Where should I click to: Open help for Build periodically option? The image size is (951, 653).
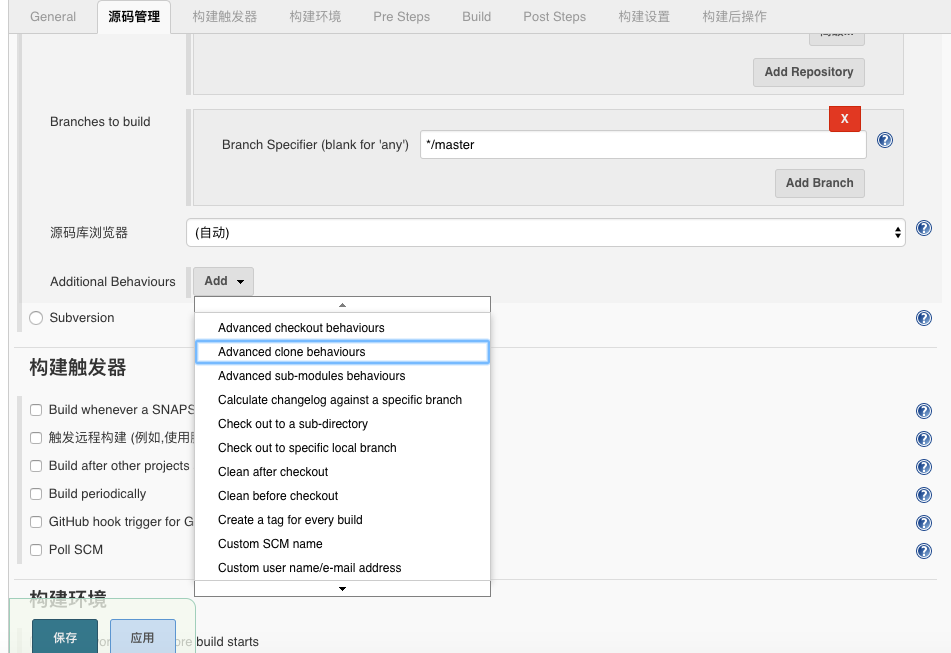point(923,494)
